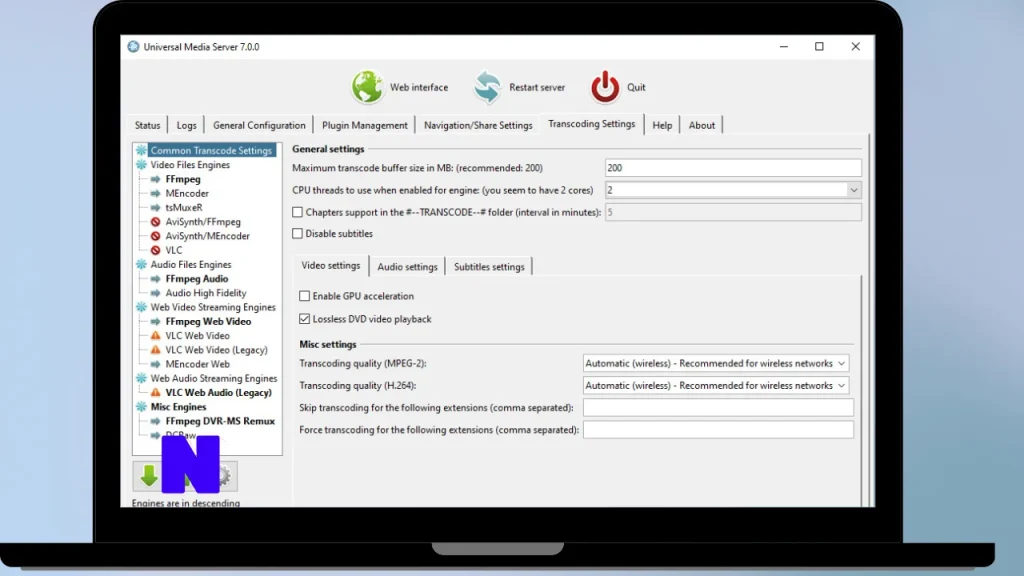Click the snowflake icon beside Common Transcode Settings
The height and width of the screenshot is (576, 1024).
coord(141,150)
